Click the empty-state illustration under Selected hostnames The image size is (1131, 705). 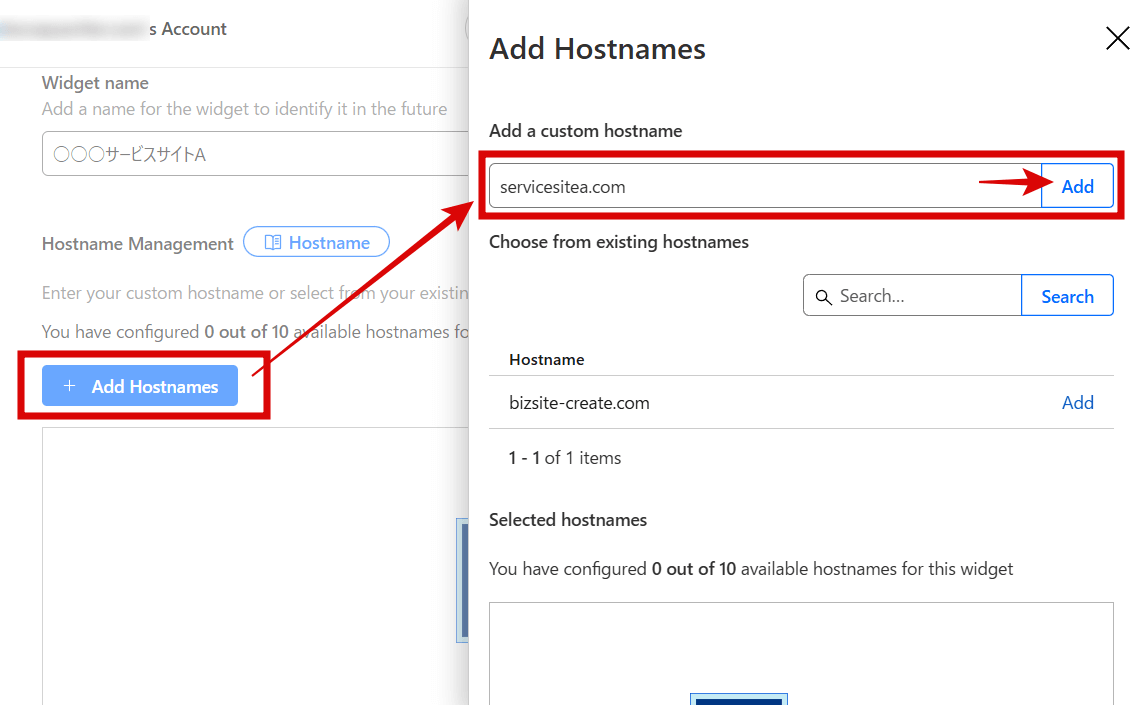tap(738, 698)
